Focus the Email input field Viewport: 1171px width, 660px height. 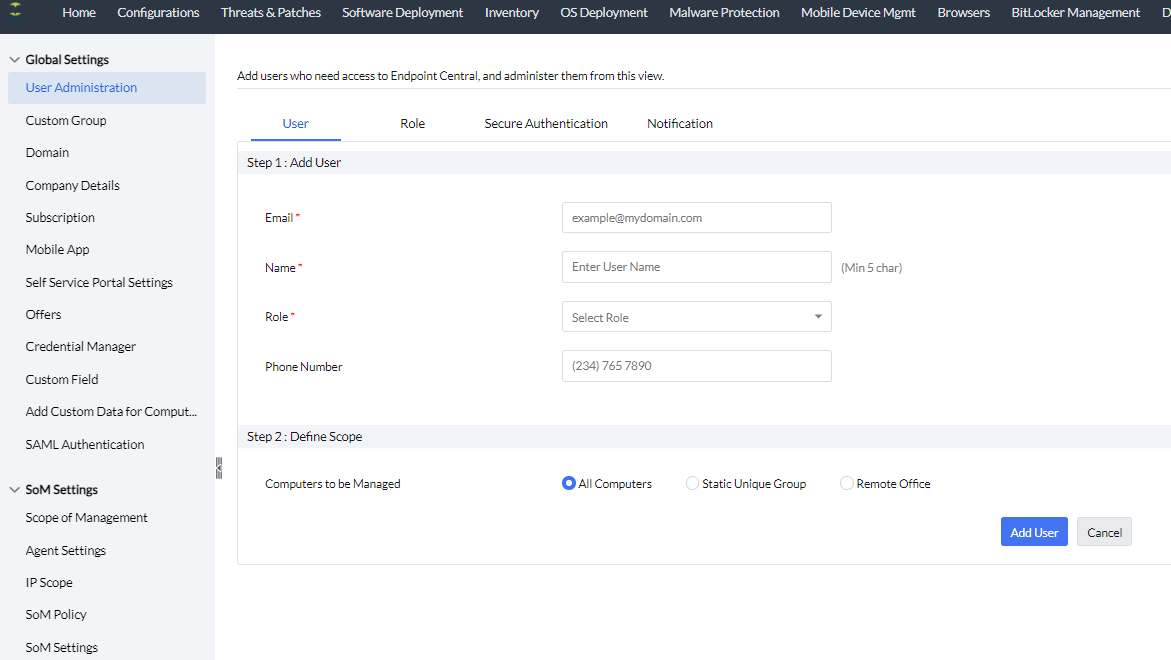696,218
